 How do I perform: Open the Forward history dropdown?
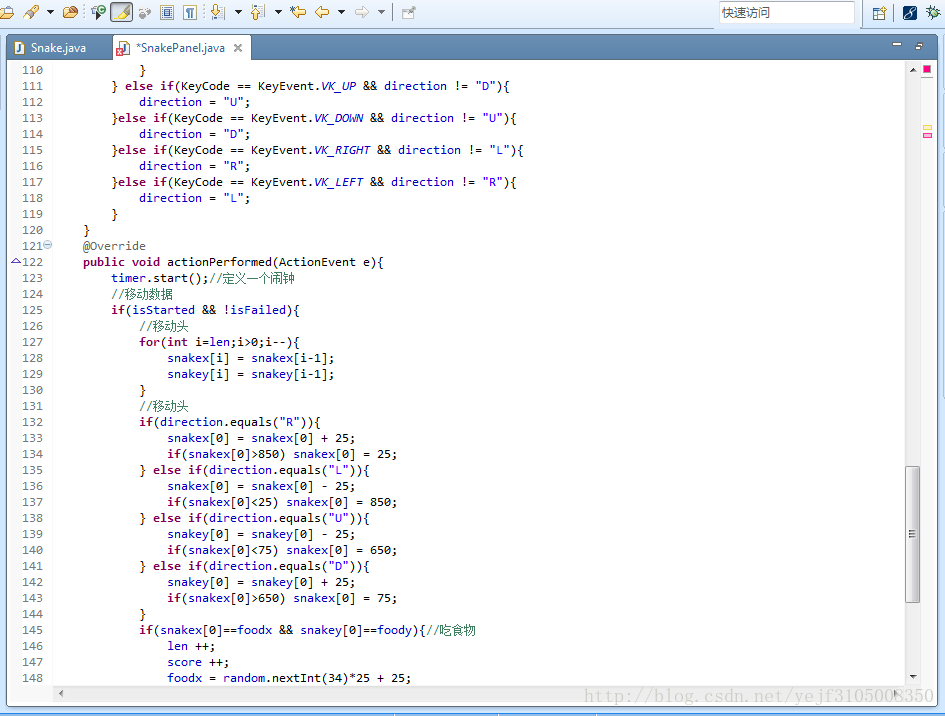click(381, 12)
